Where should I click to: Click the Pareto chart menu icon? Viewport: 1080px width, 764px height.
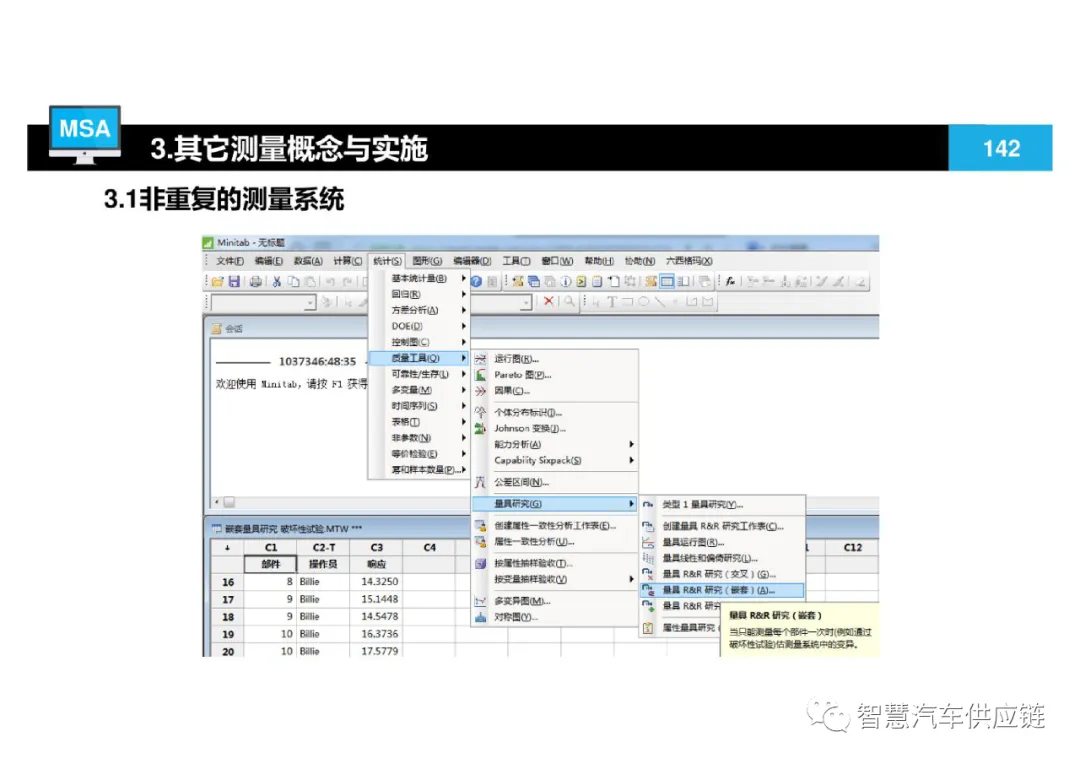point(480,375)
